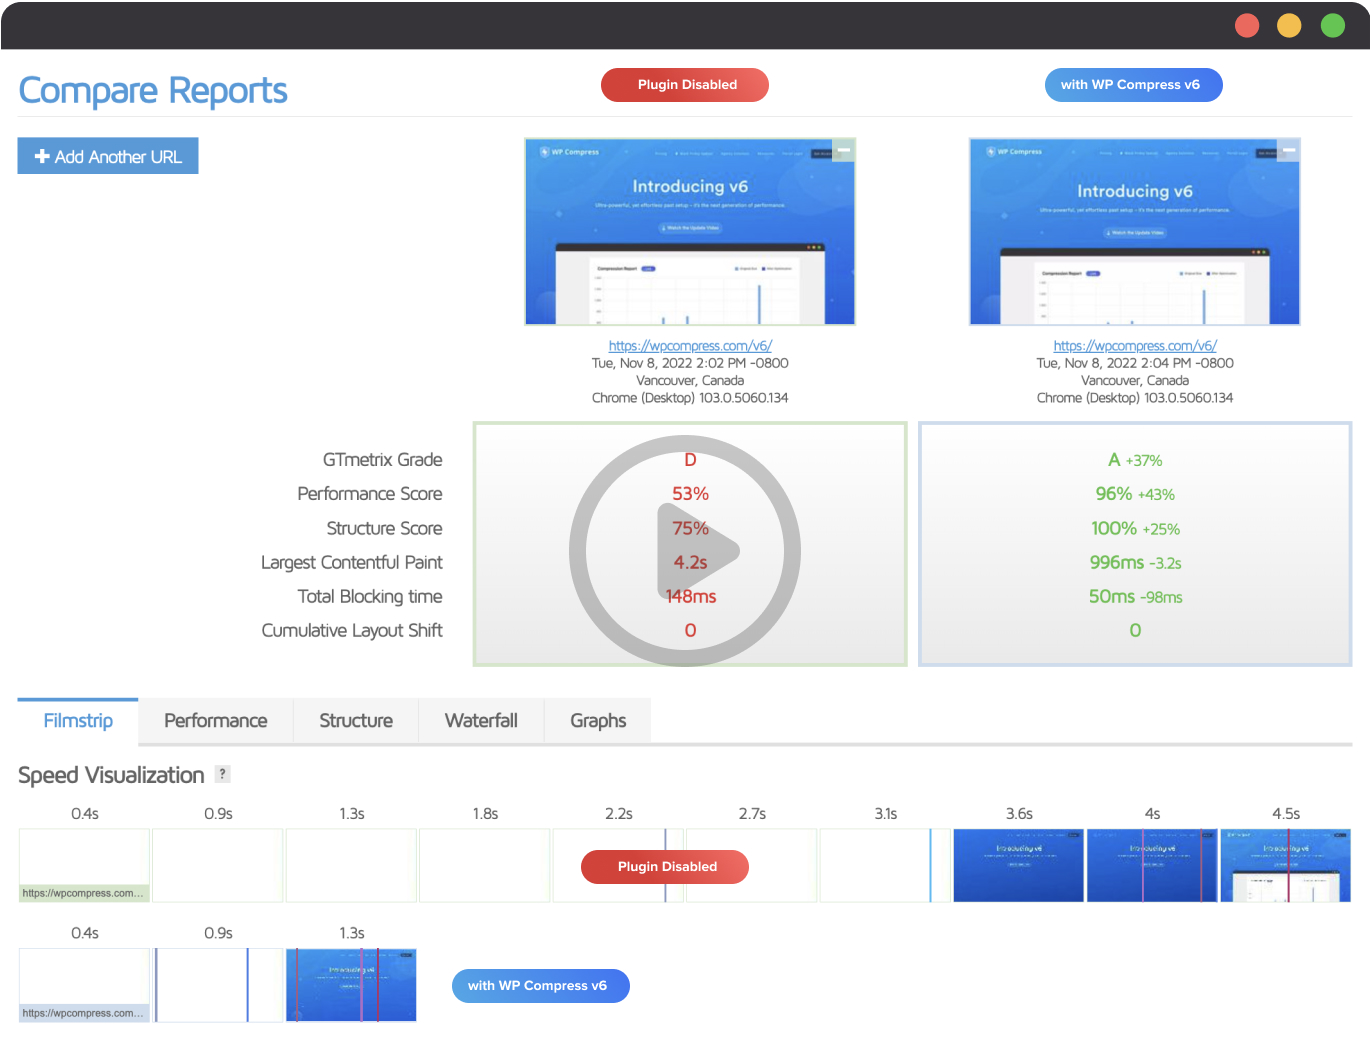The width and height of the screenshot is (1370, 1052).
Task: Remove the Plugin Disabled report with the minus icon
Action: [x=845, y=150]
